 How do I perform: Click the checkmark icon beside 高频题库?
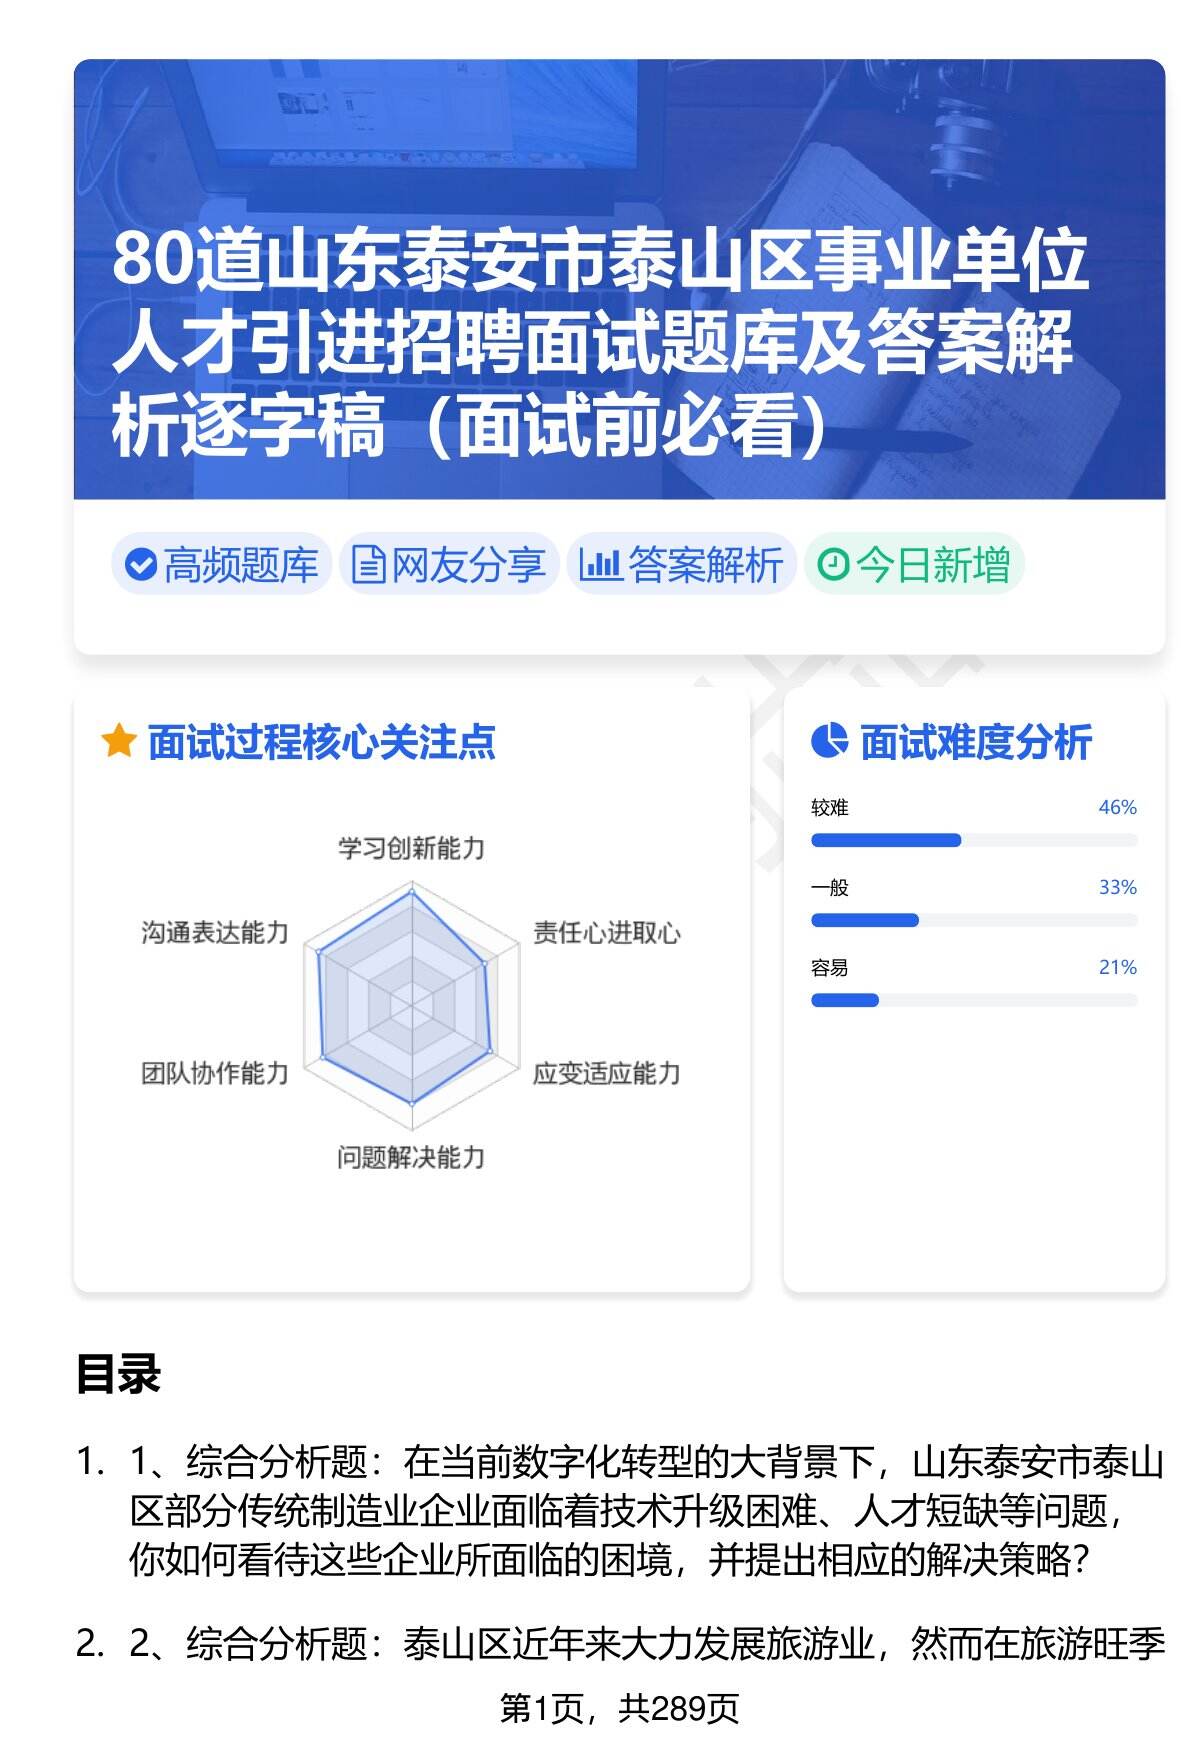[140, 565]
